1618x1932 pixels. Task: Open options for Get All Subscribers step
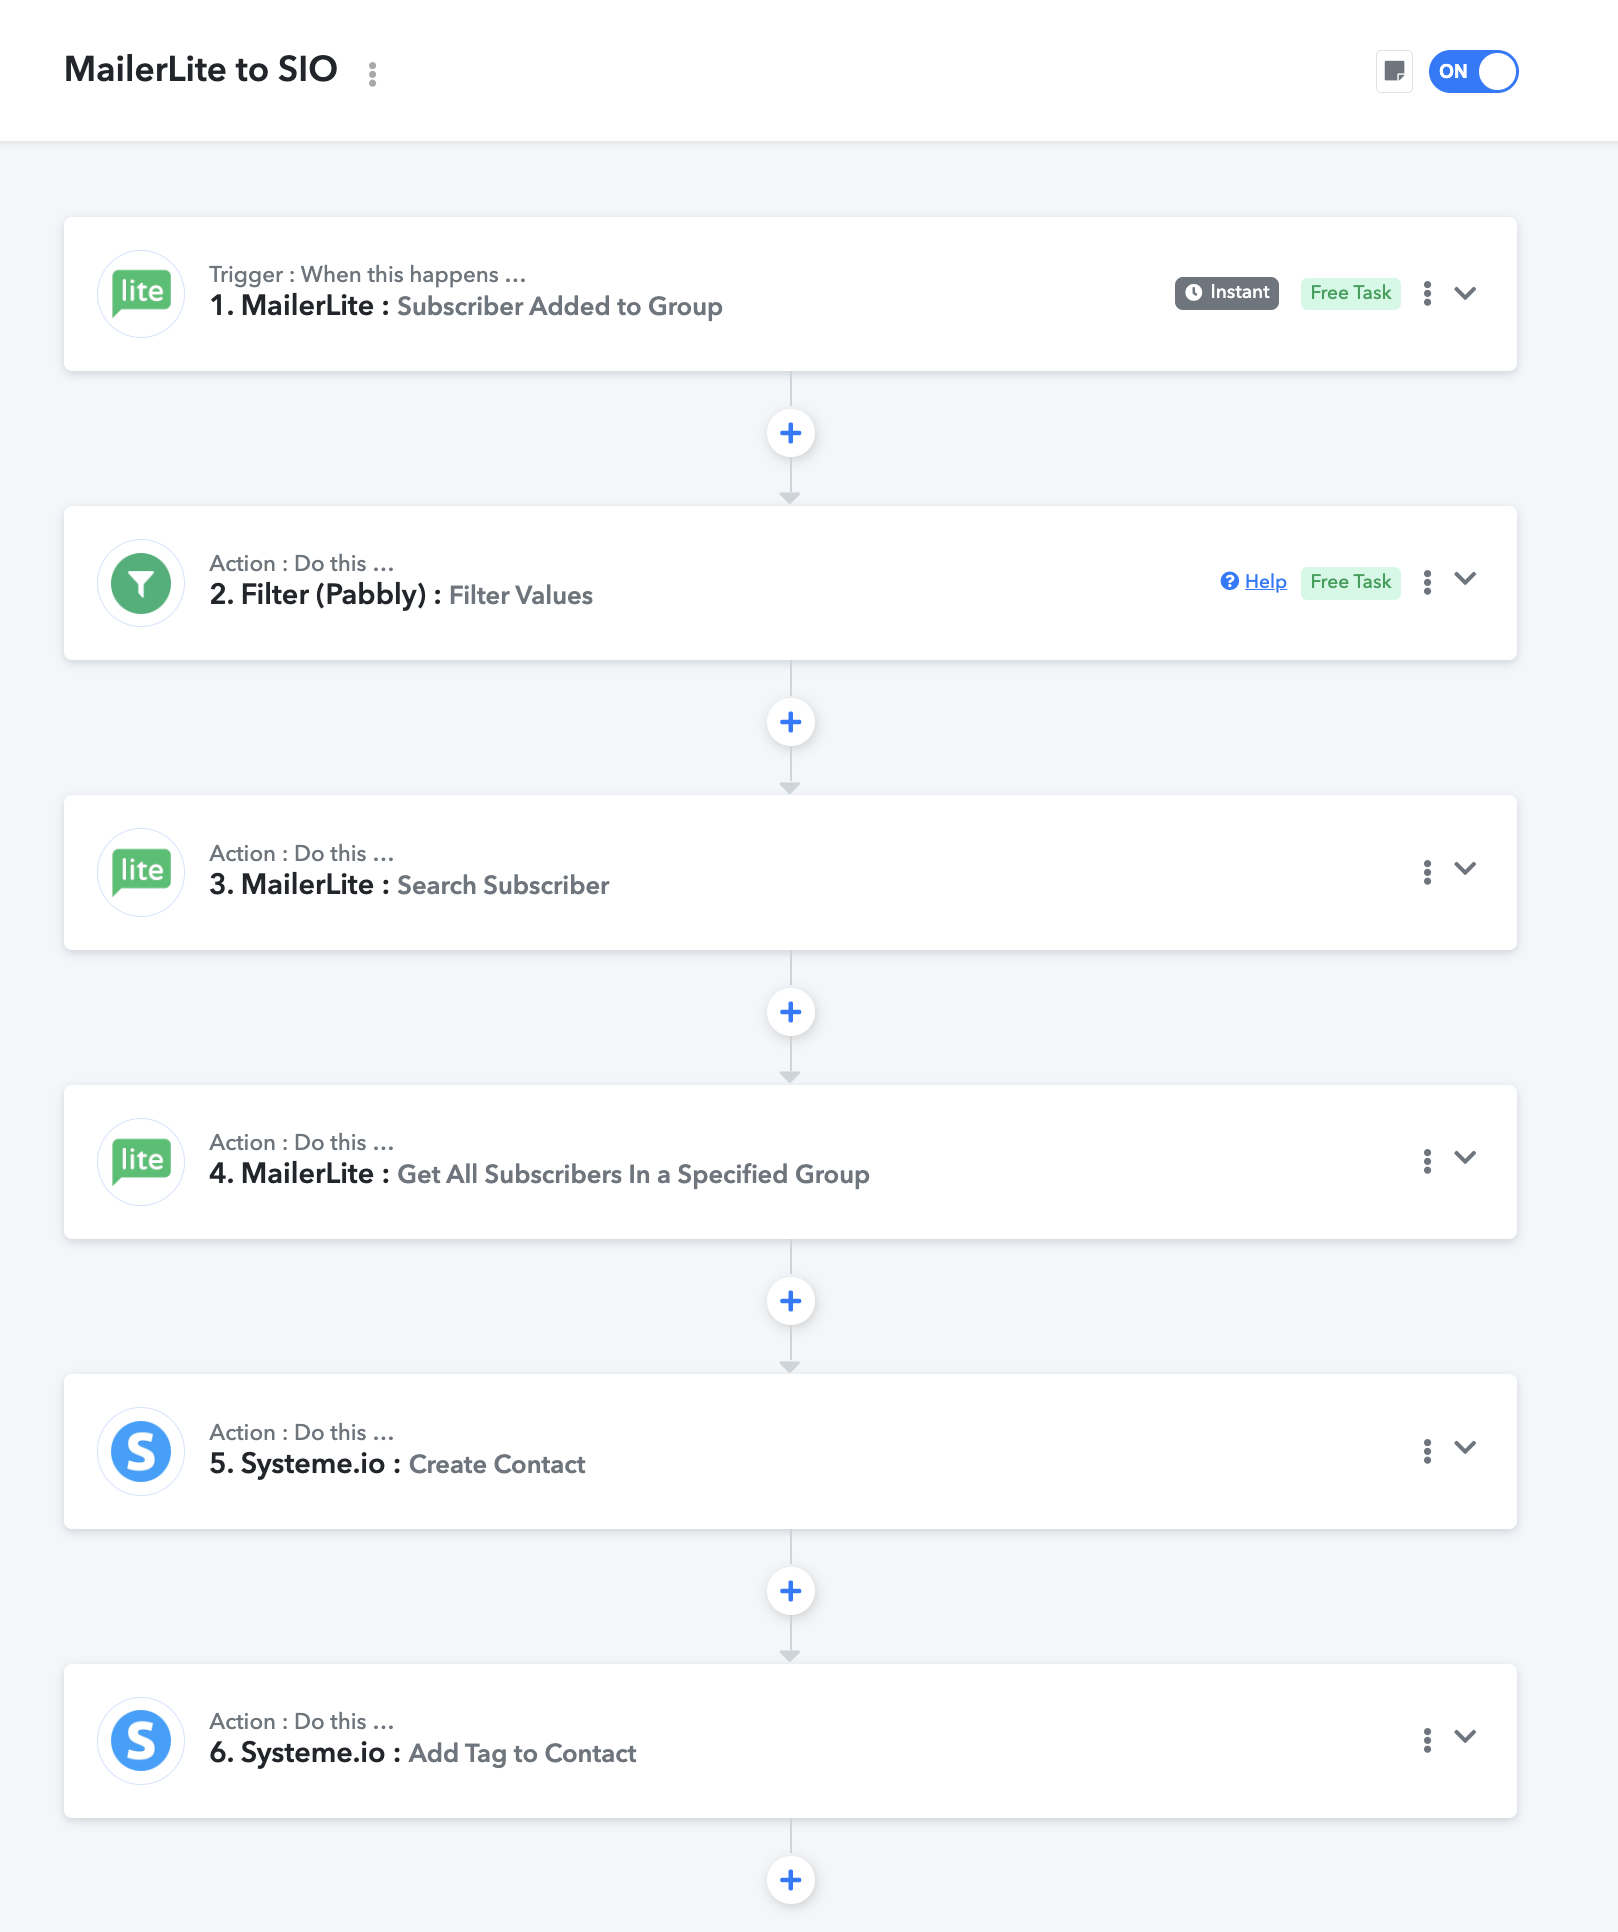point(1427,1161)
